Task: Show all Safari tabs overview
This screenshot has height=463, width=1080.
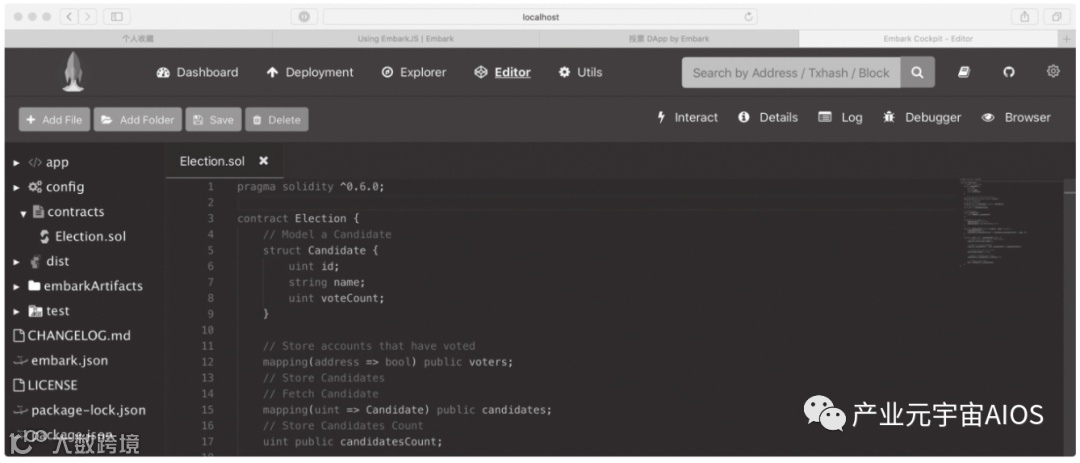Action: tap(1055, 17)
